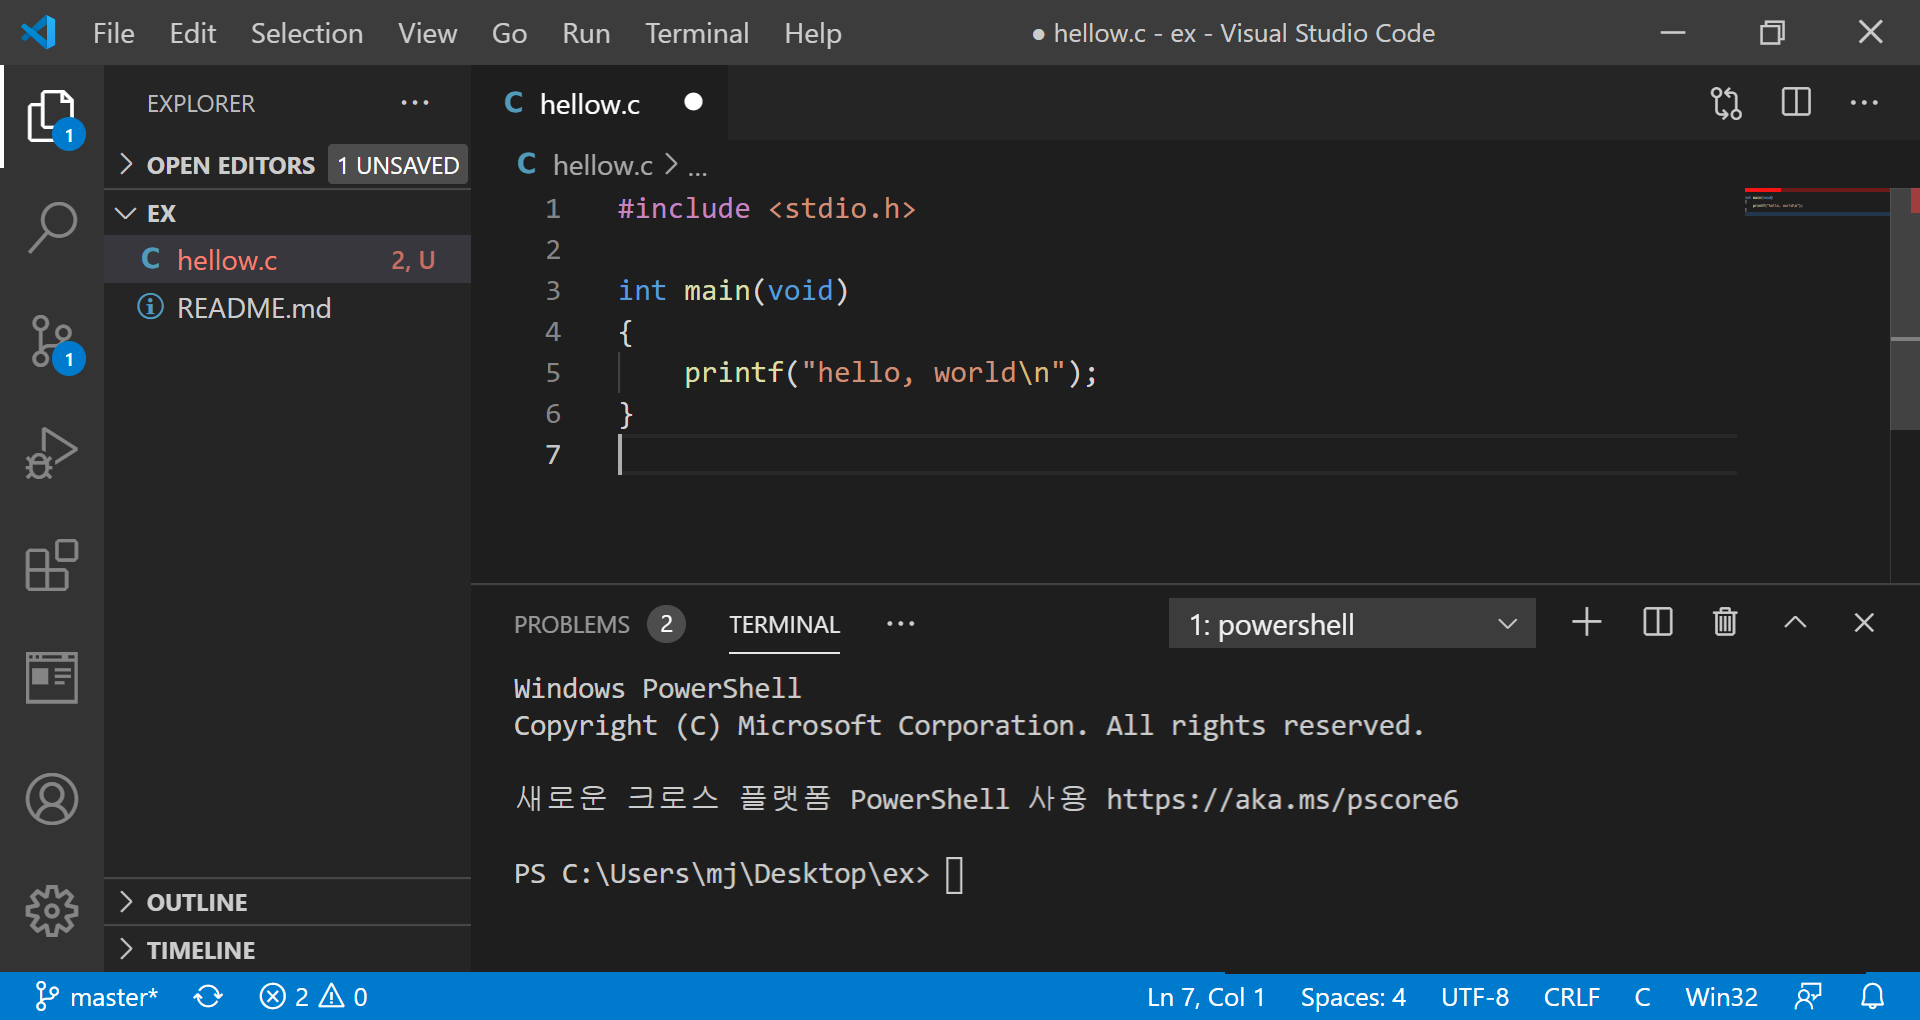
Task: Open the Extensions view
Action: [x=52, y=566]
